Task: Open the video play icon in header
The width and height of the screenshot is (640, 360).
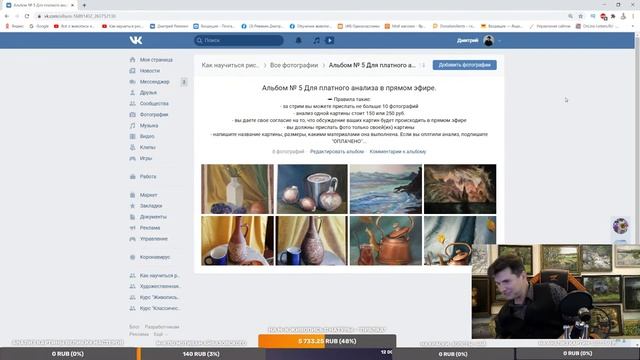Action: click(330, 40)
